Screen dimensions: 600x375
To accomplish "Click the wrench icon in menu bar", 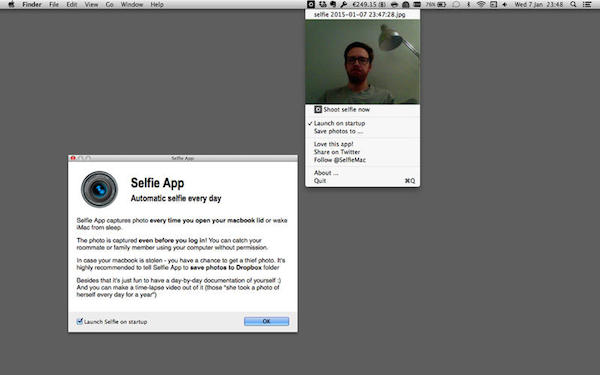I will point(344,5).
